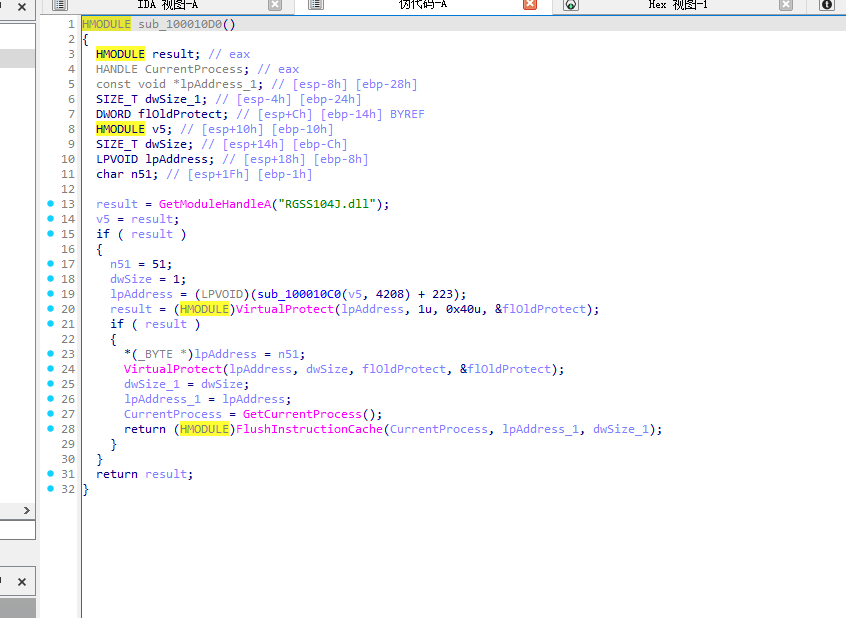The width and height of the screenshot is (846, 618).
Task: Close the top-left side panel
Action: pos(22,6)
